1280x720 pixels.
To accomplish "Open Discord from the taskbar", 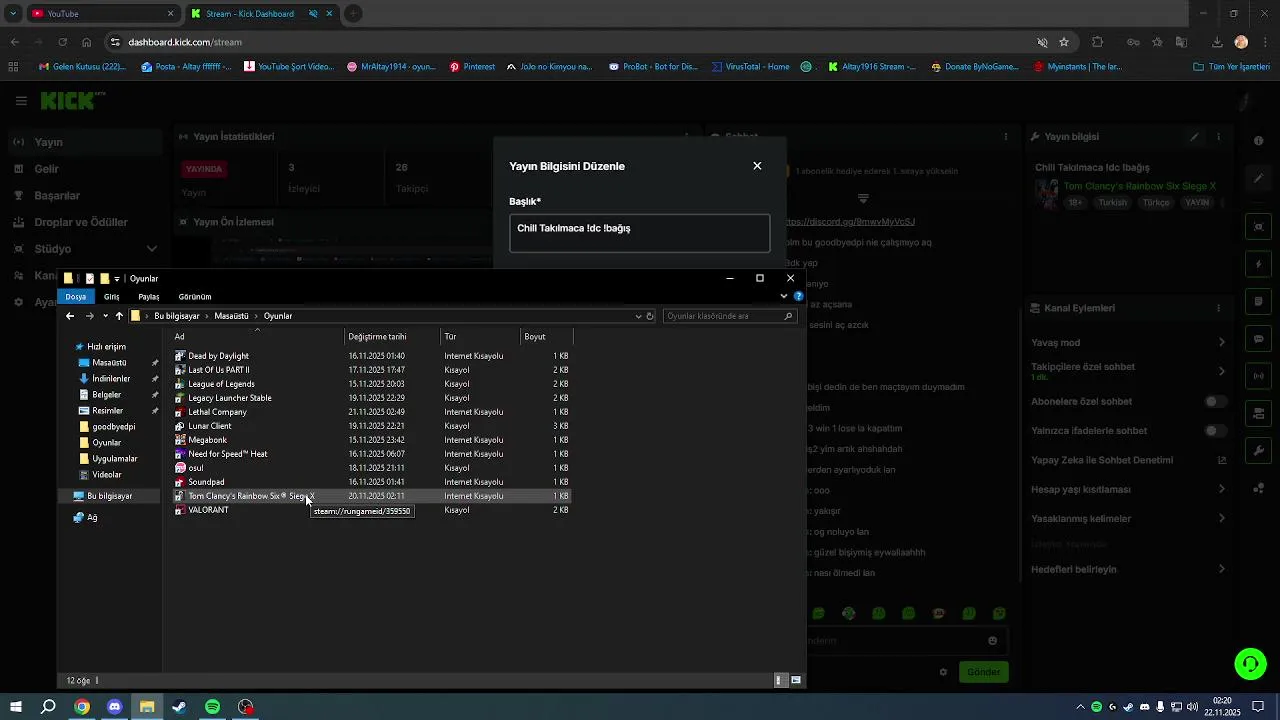I will tap(114, 707).
